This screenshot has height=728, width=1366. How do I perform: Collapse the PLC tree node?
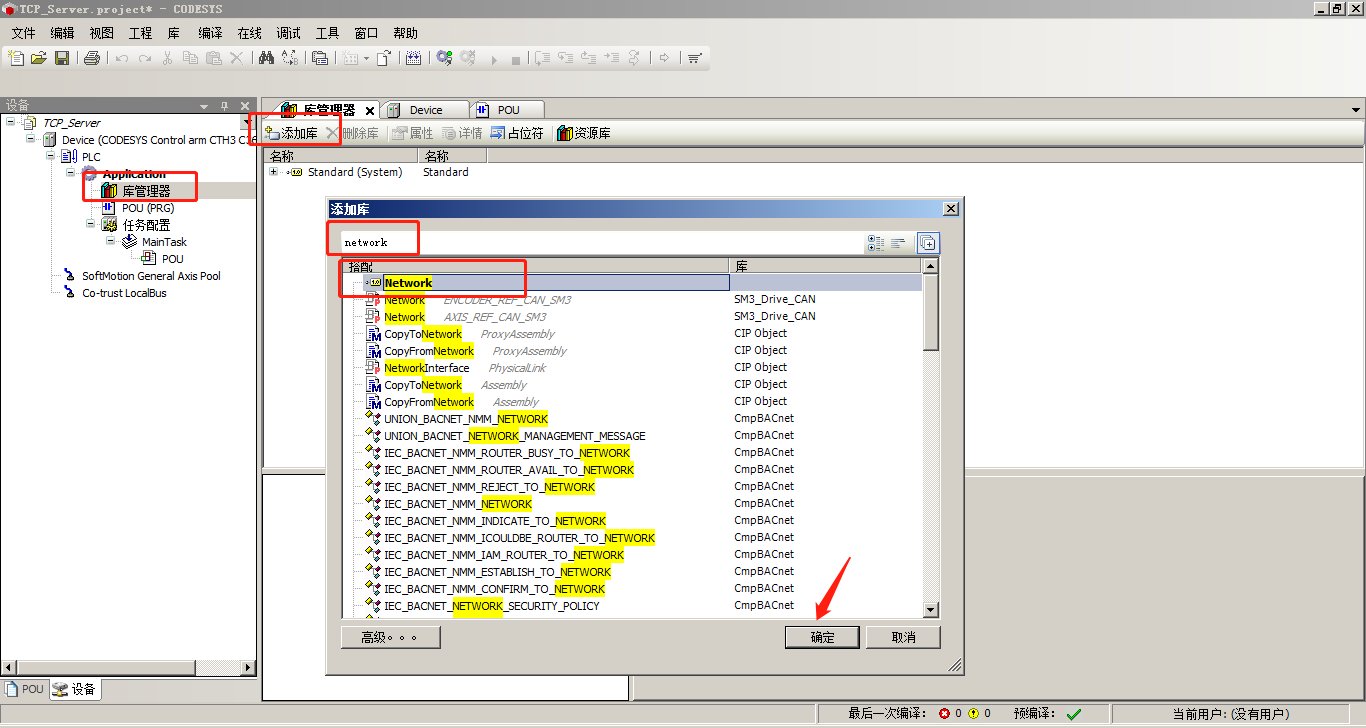(51, 156)
